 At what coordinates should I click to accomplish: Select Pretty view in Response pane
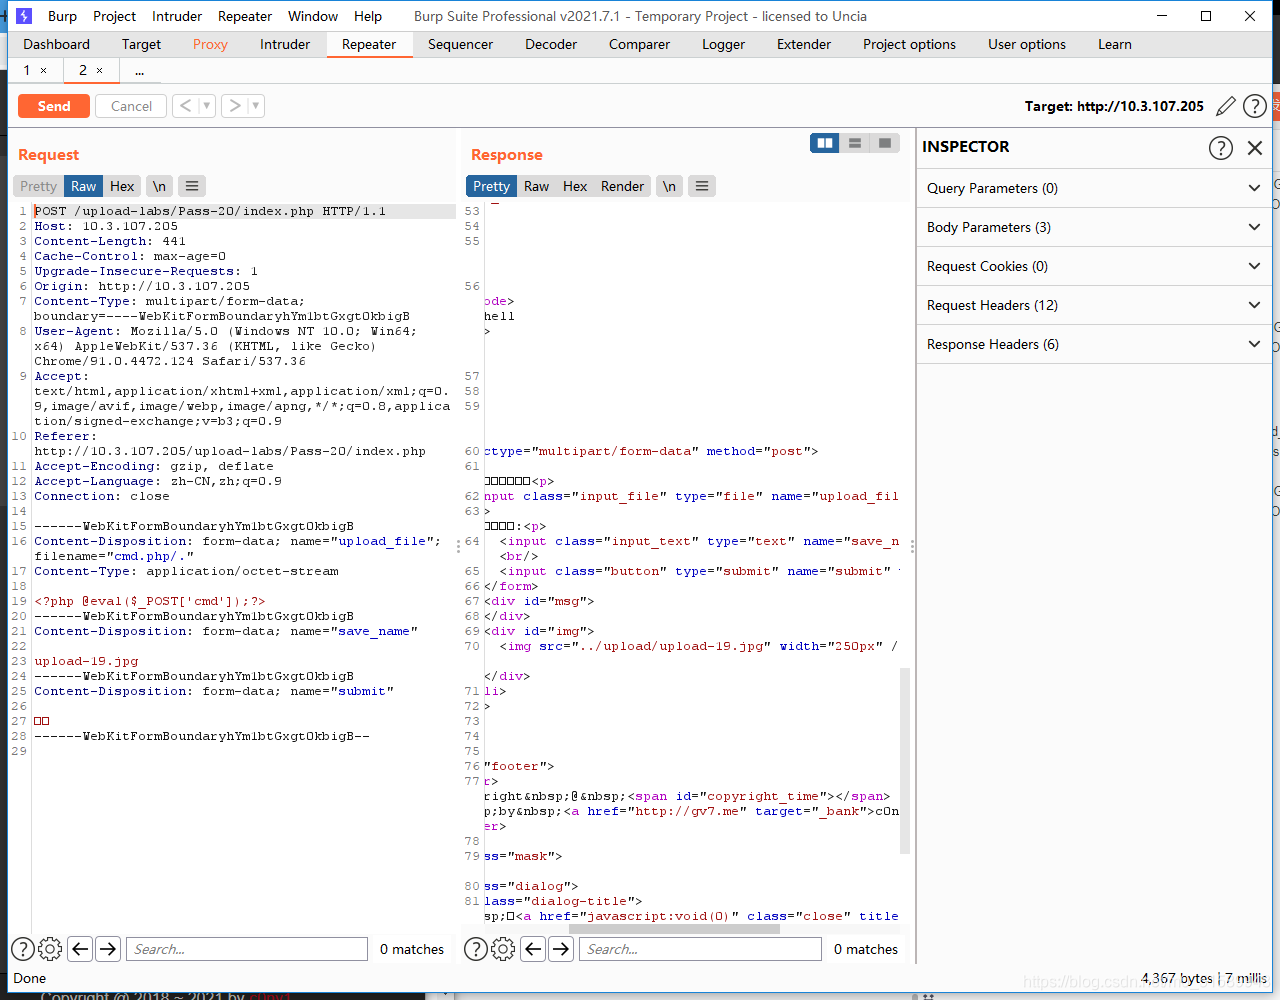[x=491, y=186]
